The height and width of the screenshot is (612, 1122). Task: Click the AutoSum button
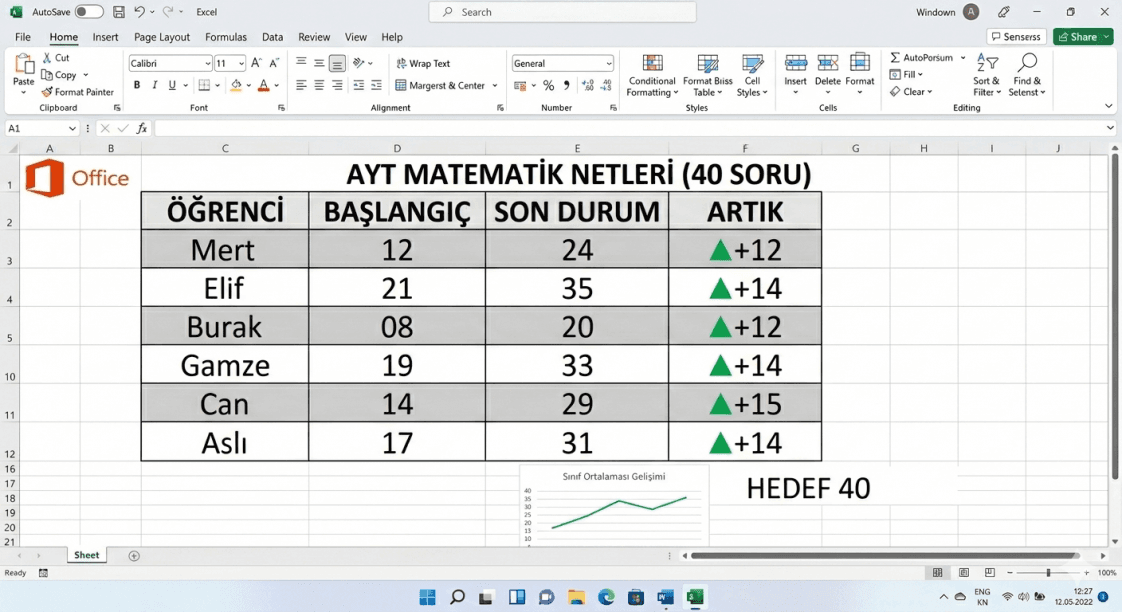[922, 57]
